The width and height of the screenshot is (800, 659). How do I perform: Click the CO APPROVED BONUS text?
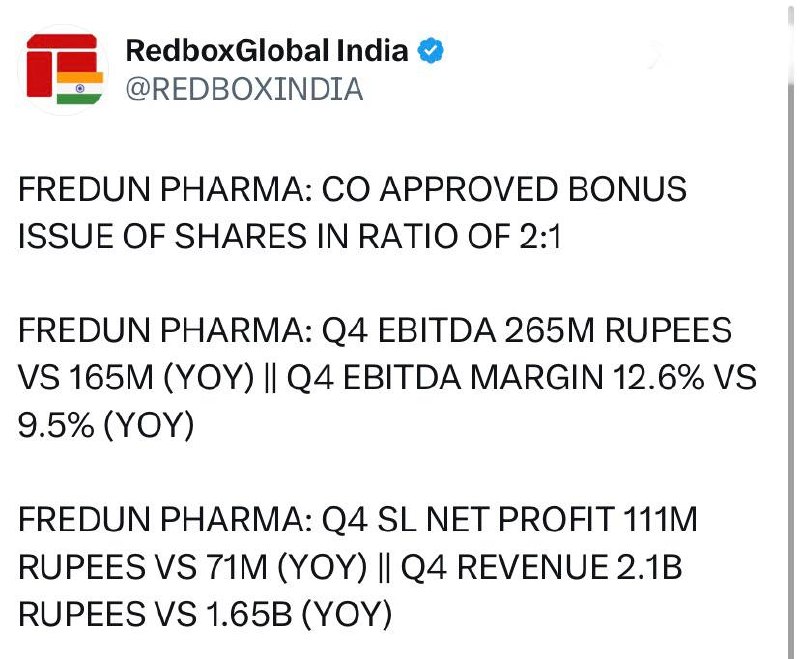tap(504, 189)
